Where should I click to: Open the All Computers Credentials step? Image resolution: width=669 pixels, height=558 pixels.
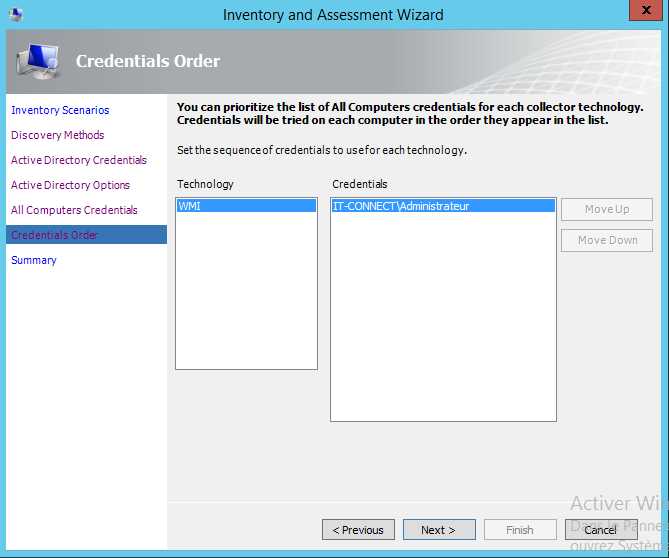74,210
